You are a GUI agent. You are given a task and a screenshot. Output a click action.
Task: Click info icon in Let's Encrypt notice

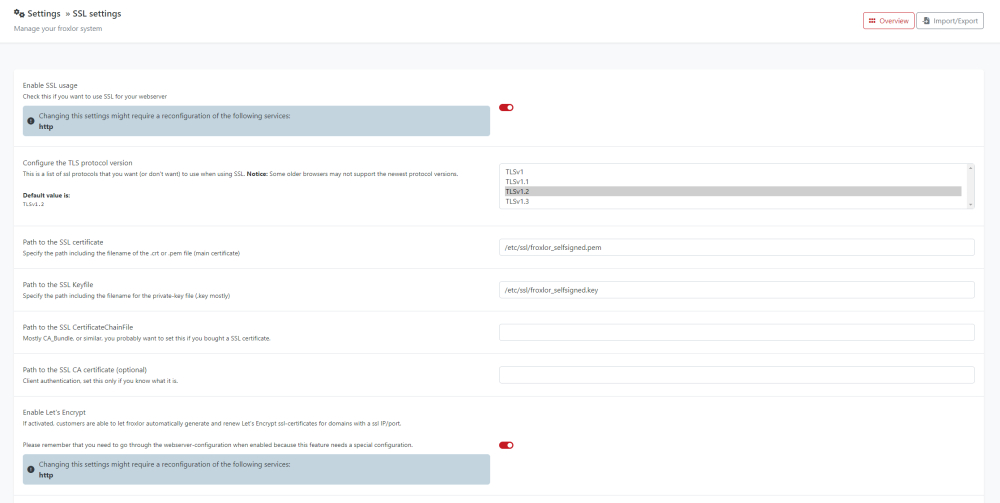(x=30, y=470)
